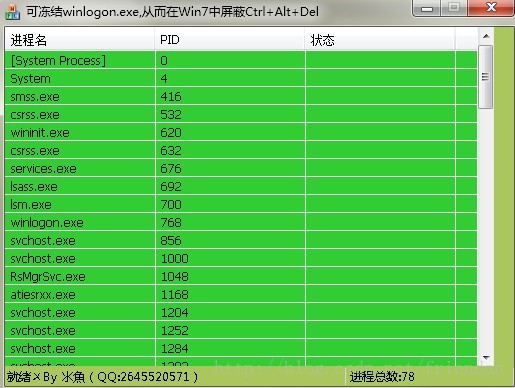Screen dimensions: 515x388
Task: Sort by PID column header
Action: click(x=230, y=40)
